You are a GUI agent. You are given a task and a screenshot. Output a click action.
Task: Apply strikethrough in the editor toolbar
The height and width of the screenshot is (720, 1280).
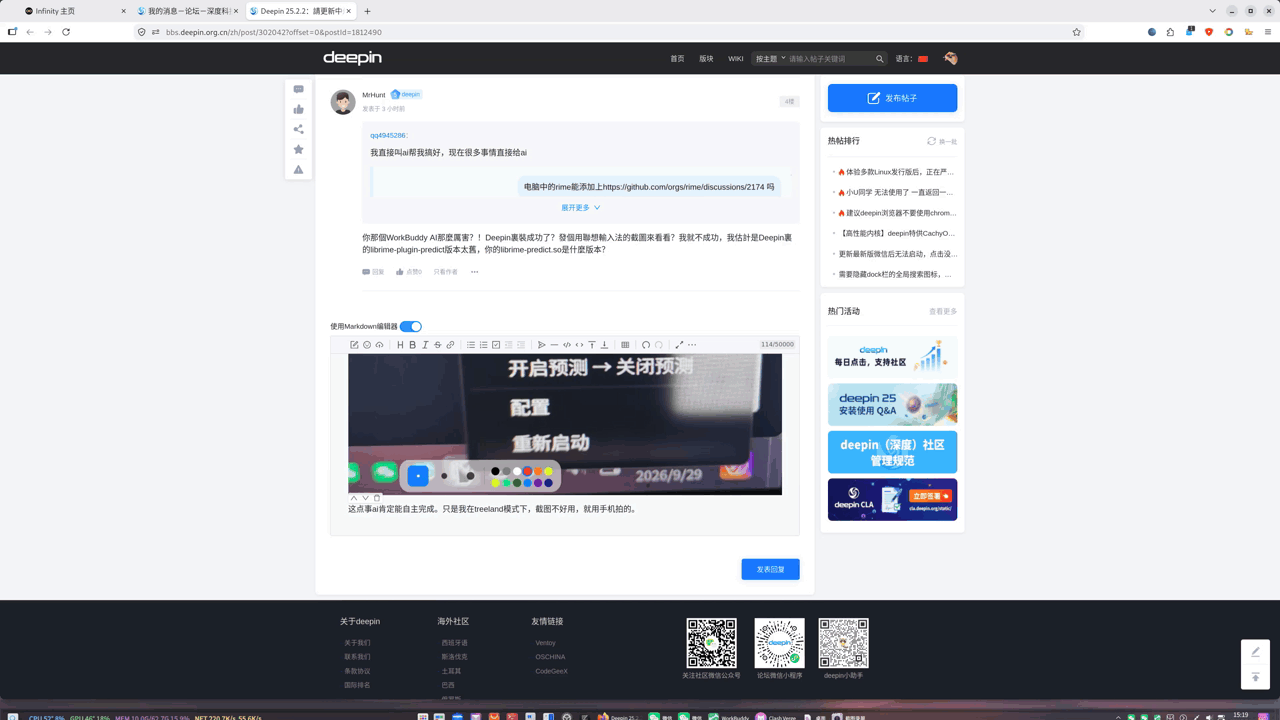click(x=437, y=345)
